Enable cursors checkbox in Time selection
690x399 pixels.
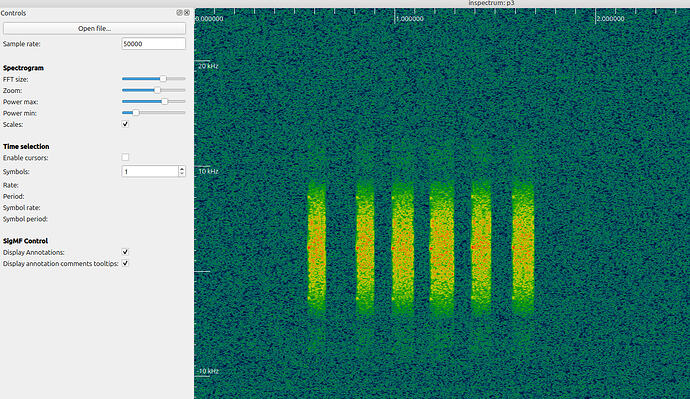point(125,157)
